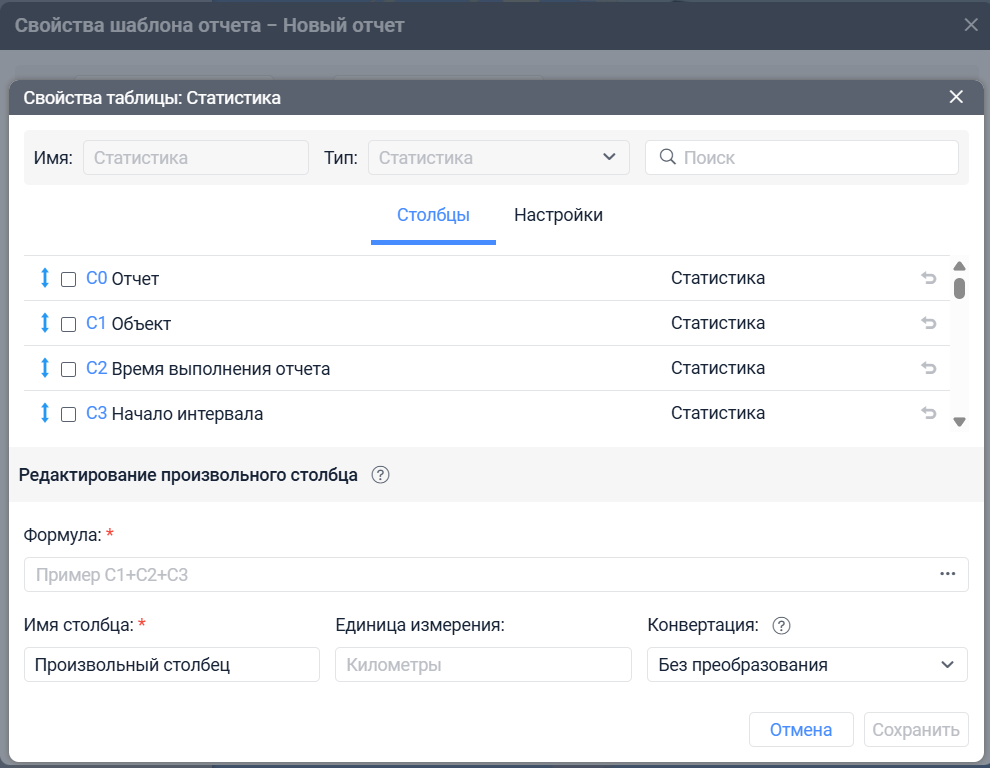The height and width of the screenshot is (768, 990).
Task: Click the Формула input field
Action: point(480,574)
